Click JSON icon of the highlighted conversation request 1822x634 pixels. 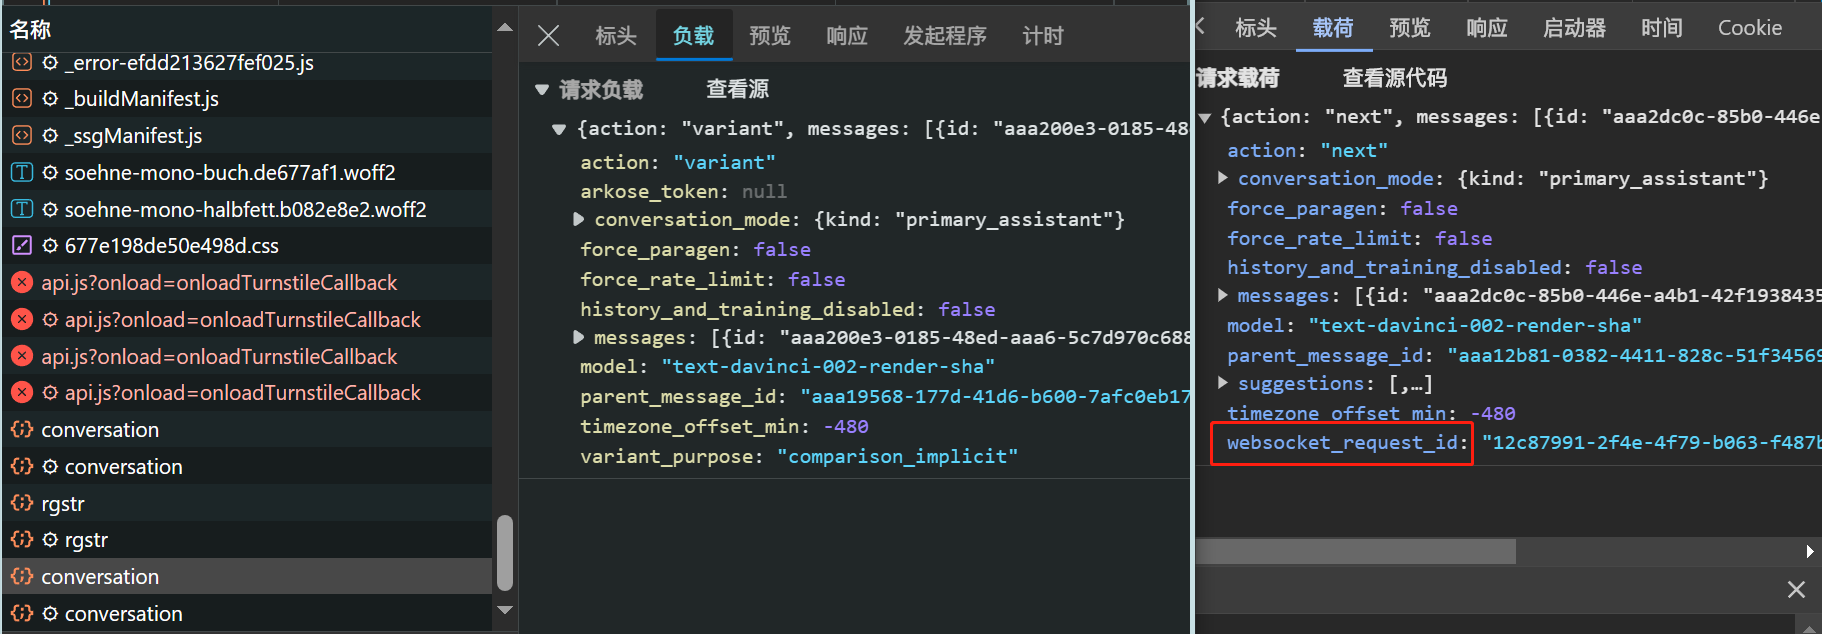22,576
